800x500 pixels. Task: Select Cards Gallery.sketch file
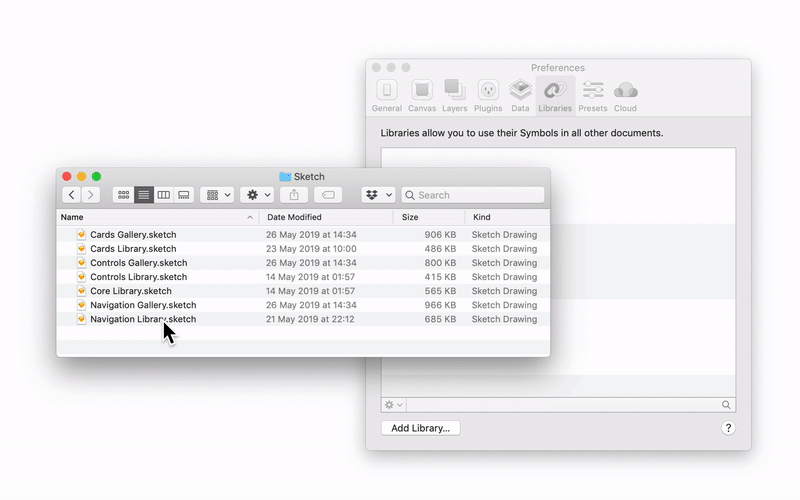click(x=303, y=235)
